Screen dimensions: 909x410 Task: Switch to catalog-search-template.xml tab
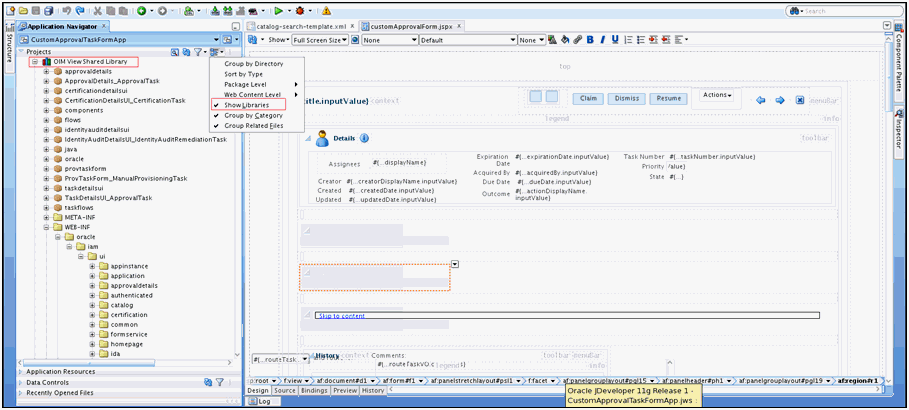[x=301, y=27]
